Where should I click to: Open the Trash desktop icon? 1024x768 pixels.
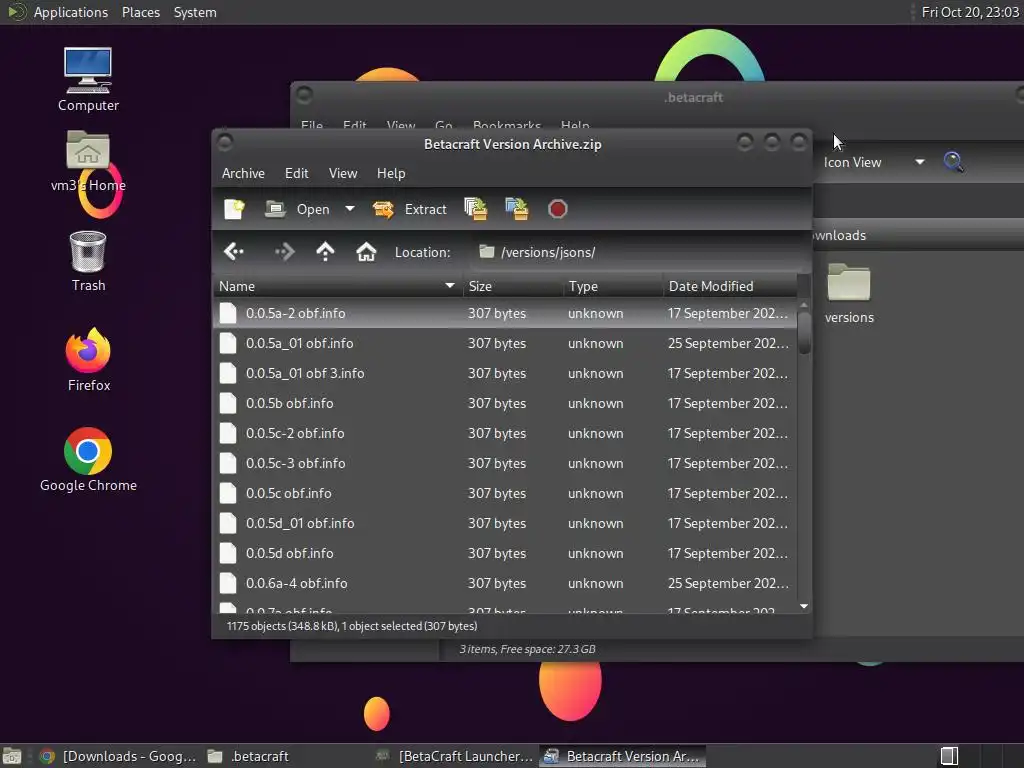pos(88,261)
